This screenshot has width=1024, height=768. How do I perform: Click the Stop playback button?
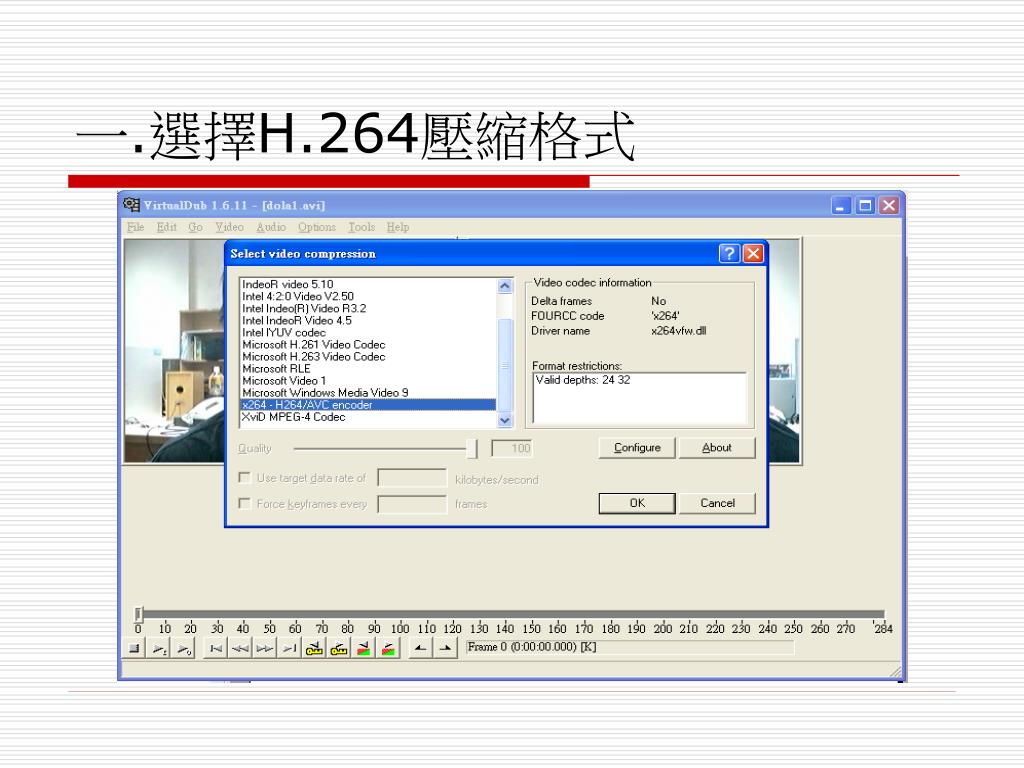(134, 648)
